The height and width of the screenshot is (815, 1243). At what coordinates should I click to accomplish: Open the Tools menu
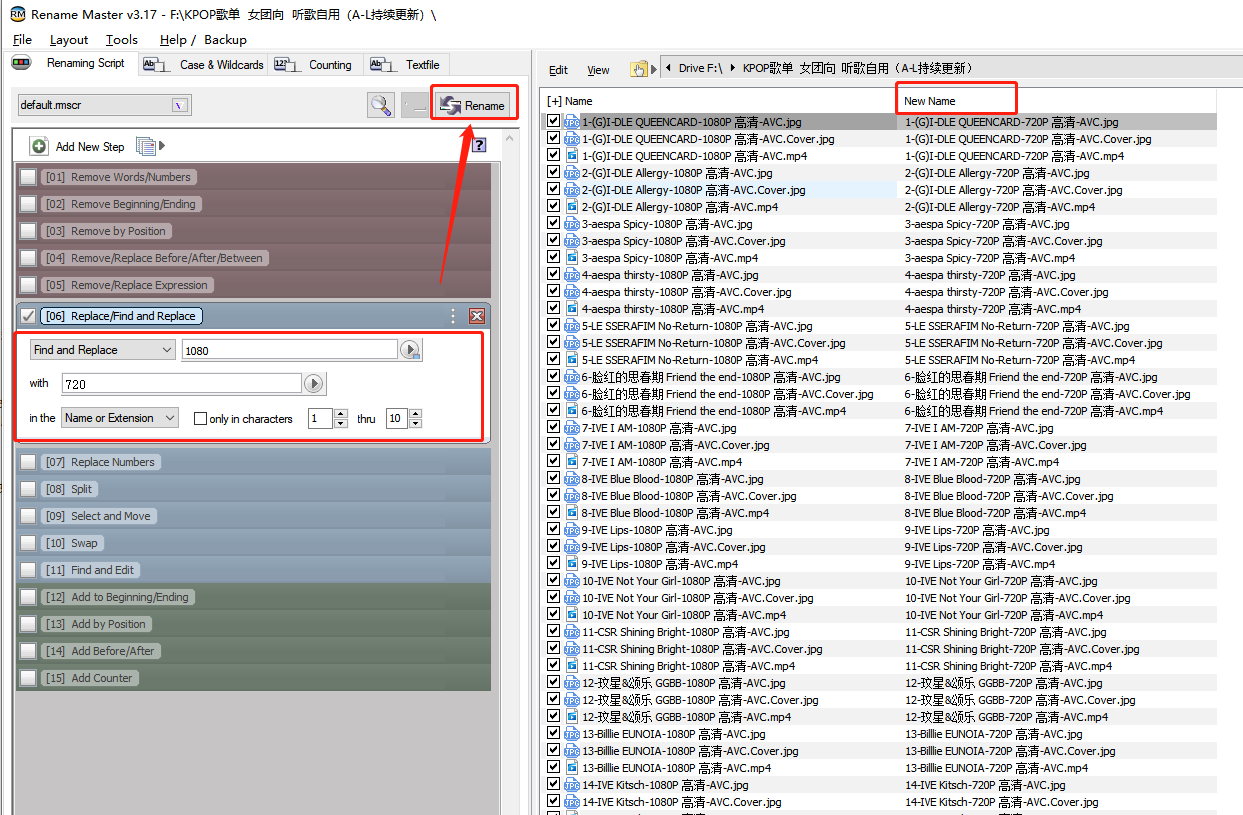[122, 40]
